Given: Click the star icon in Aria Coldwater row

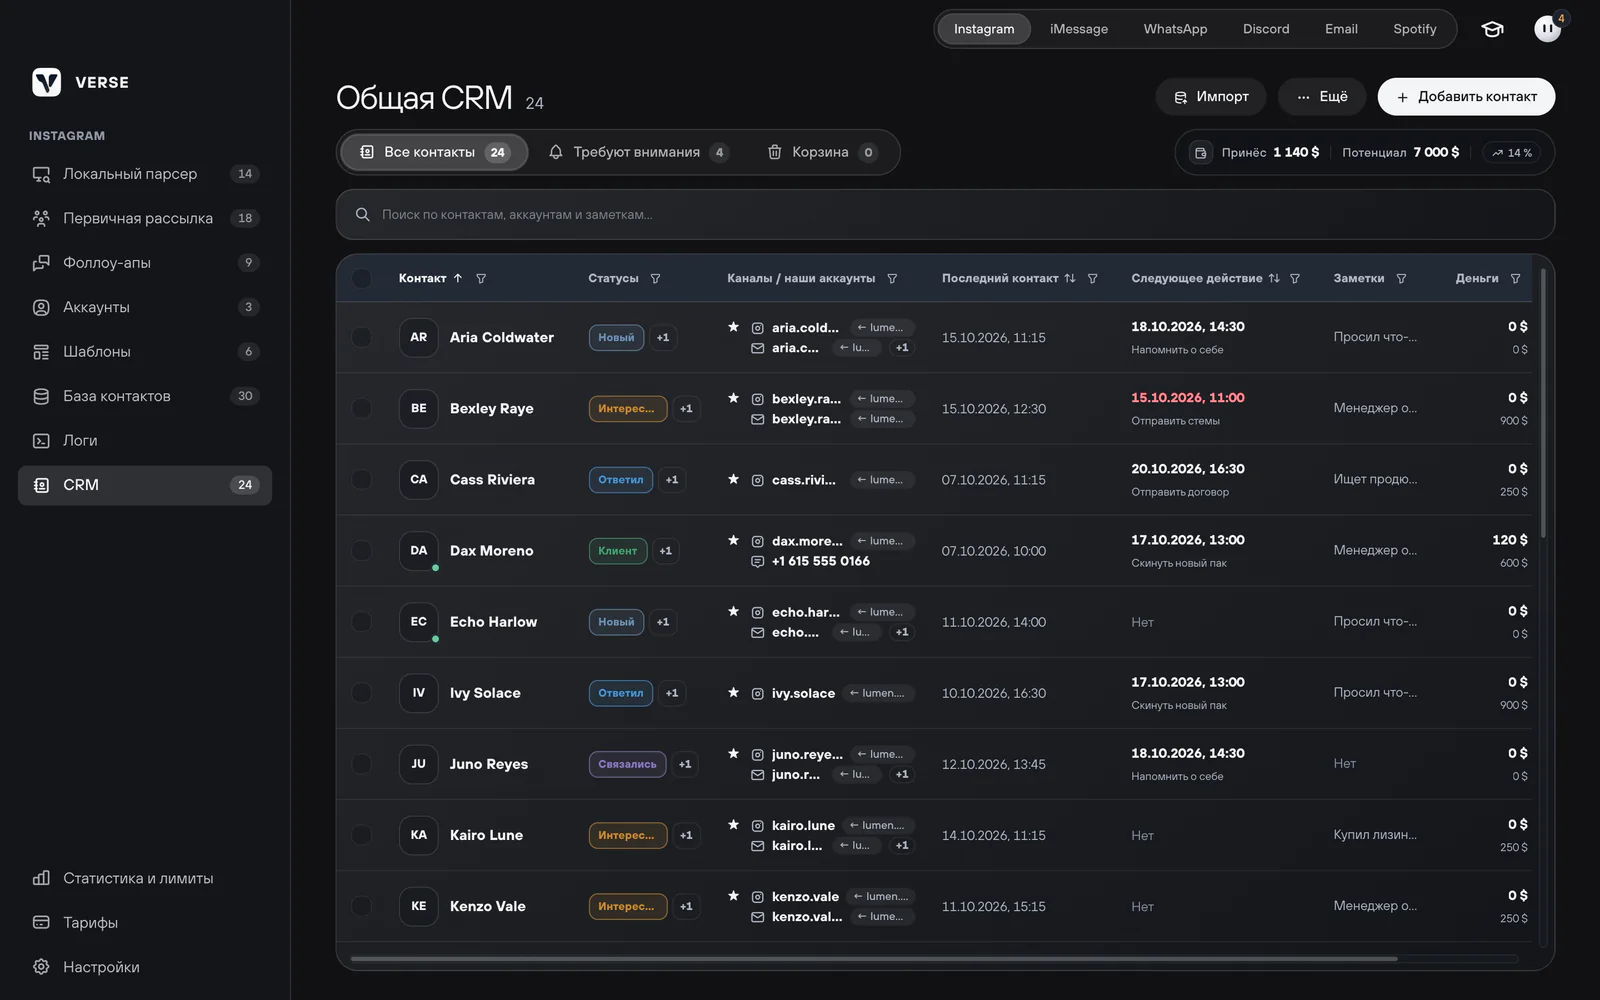Looking at the screenshot, I should tap(733, 327).
